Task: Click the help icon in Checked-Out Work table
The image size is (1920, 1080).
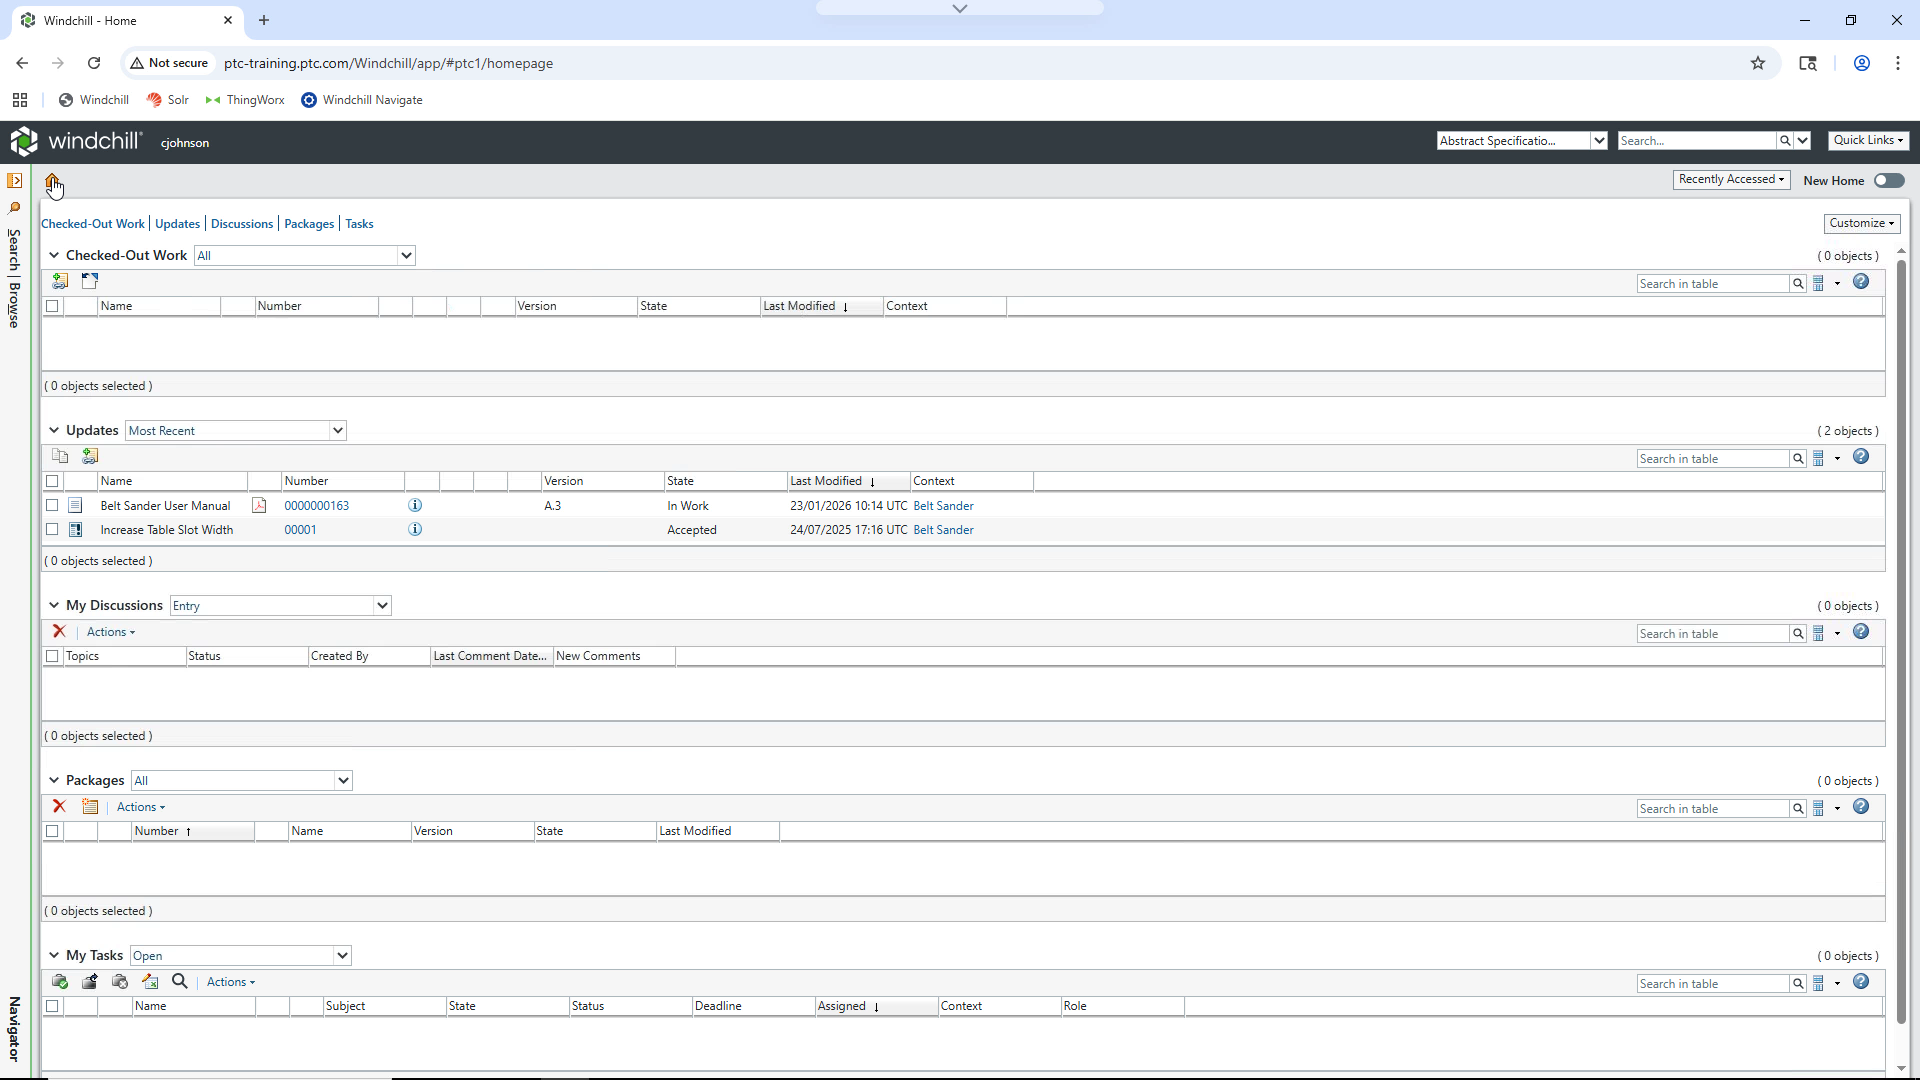Action: pyautogui.click(x=1861, y=282)
